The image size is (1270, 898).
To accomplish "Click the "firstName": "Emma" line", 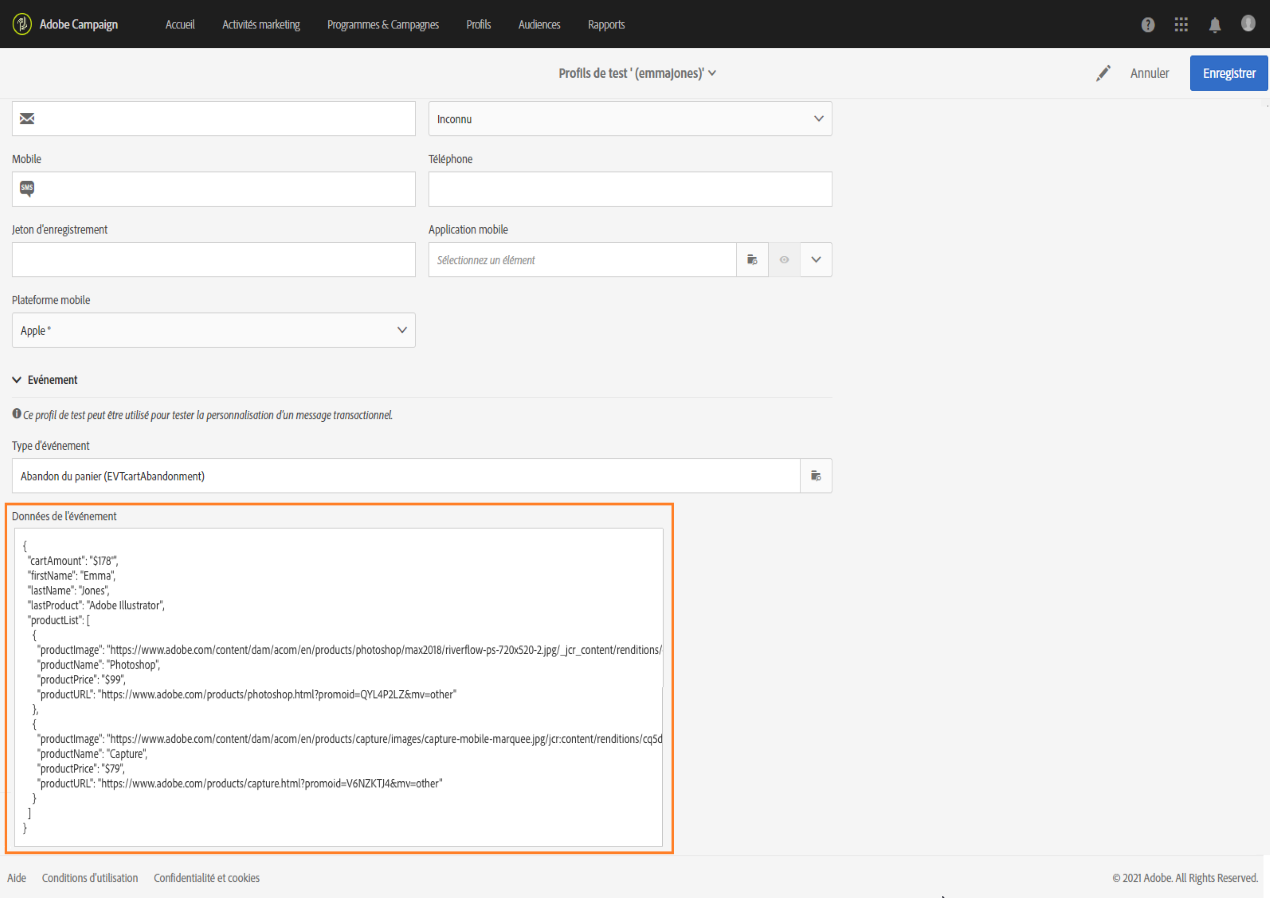I will pyautogui.click(x=72, y=576).
